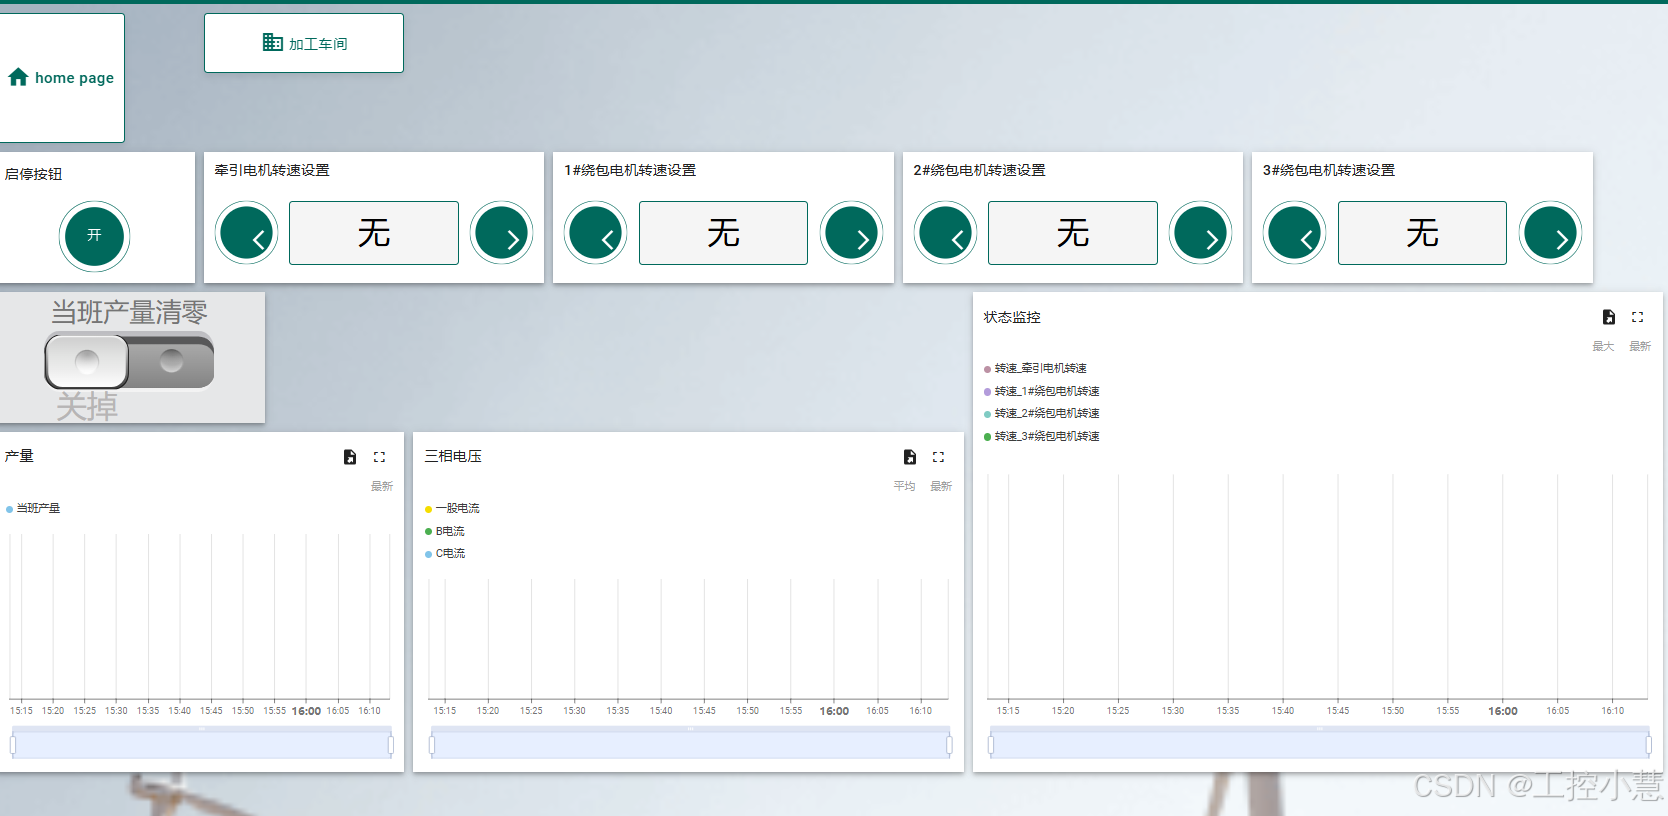This screenshot has width=1668, height=816.
Task: Go to the home page button
Action: pyautogui.click(x=61, y=77)
